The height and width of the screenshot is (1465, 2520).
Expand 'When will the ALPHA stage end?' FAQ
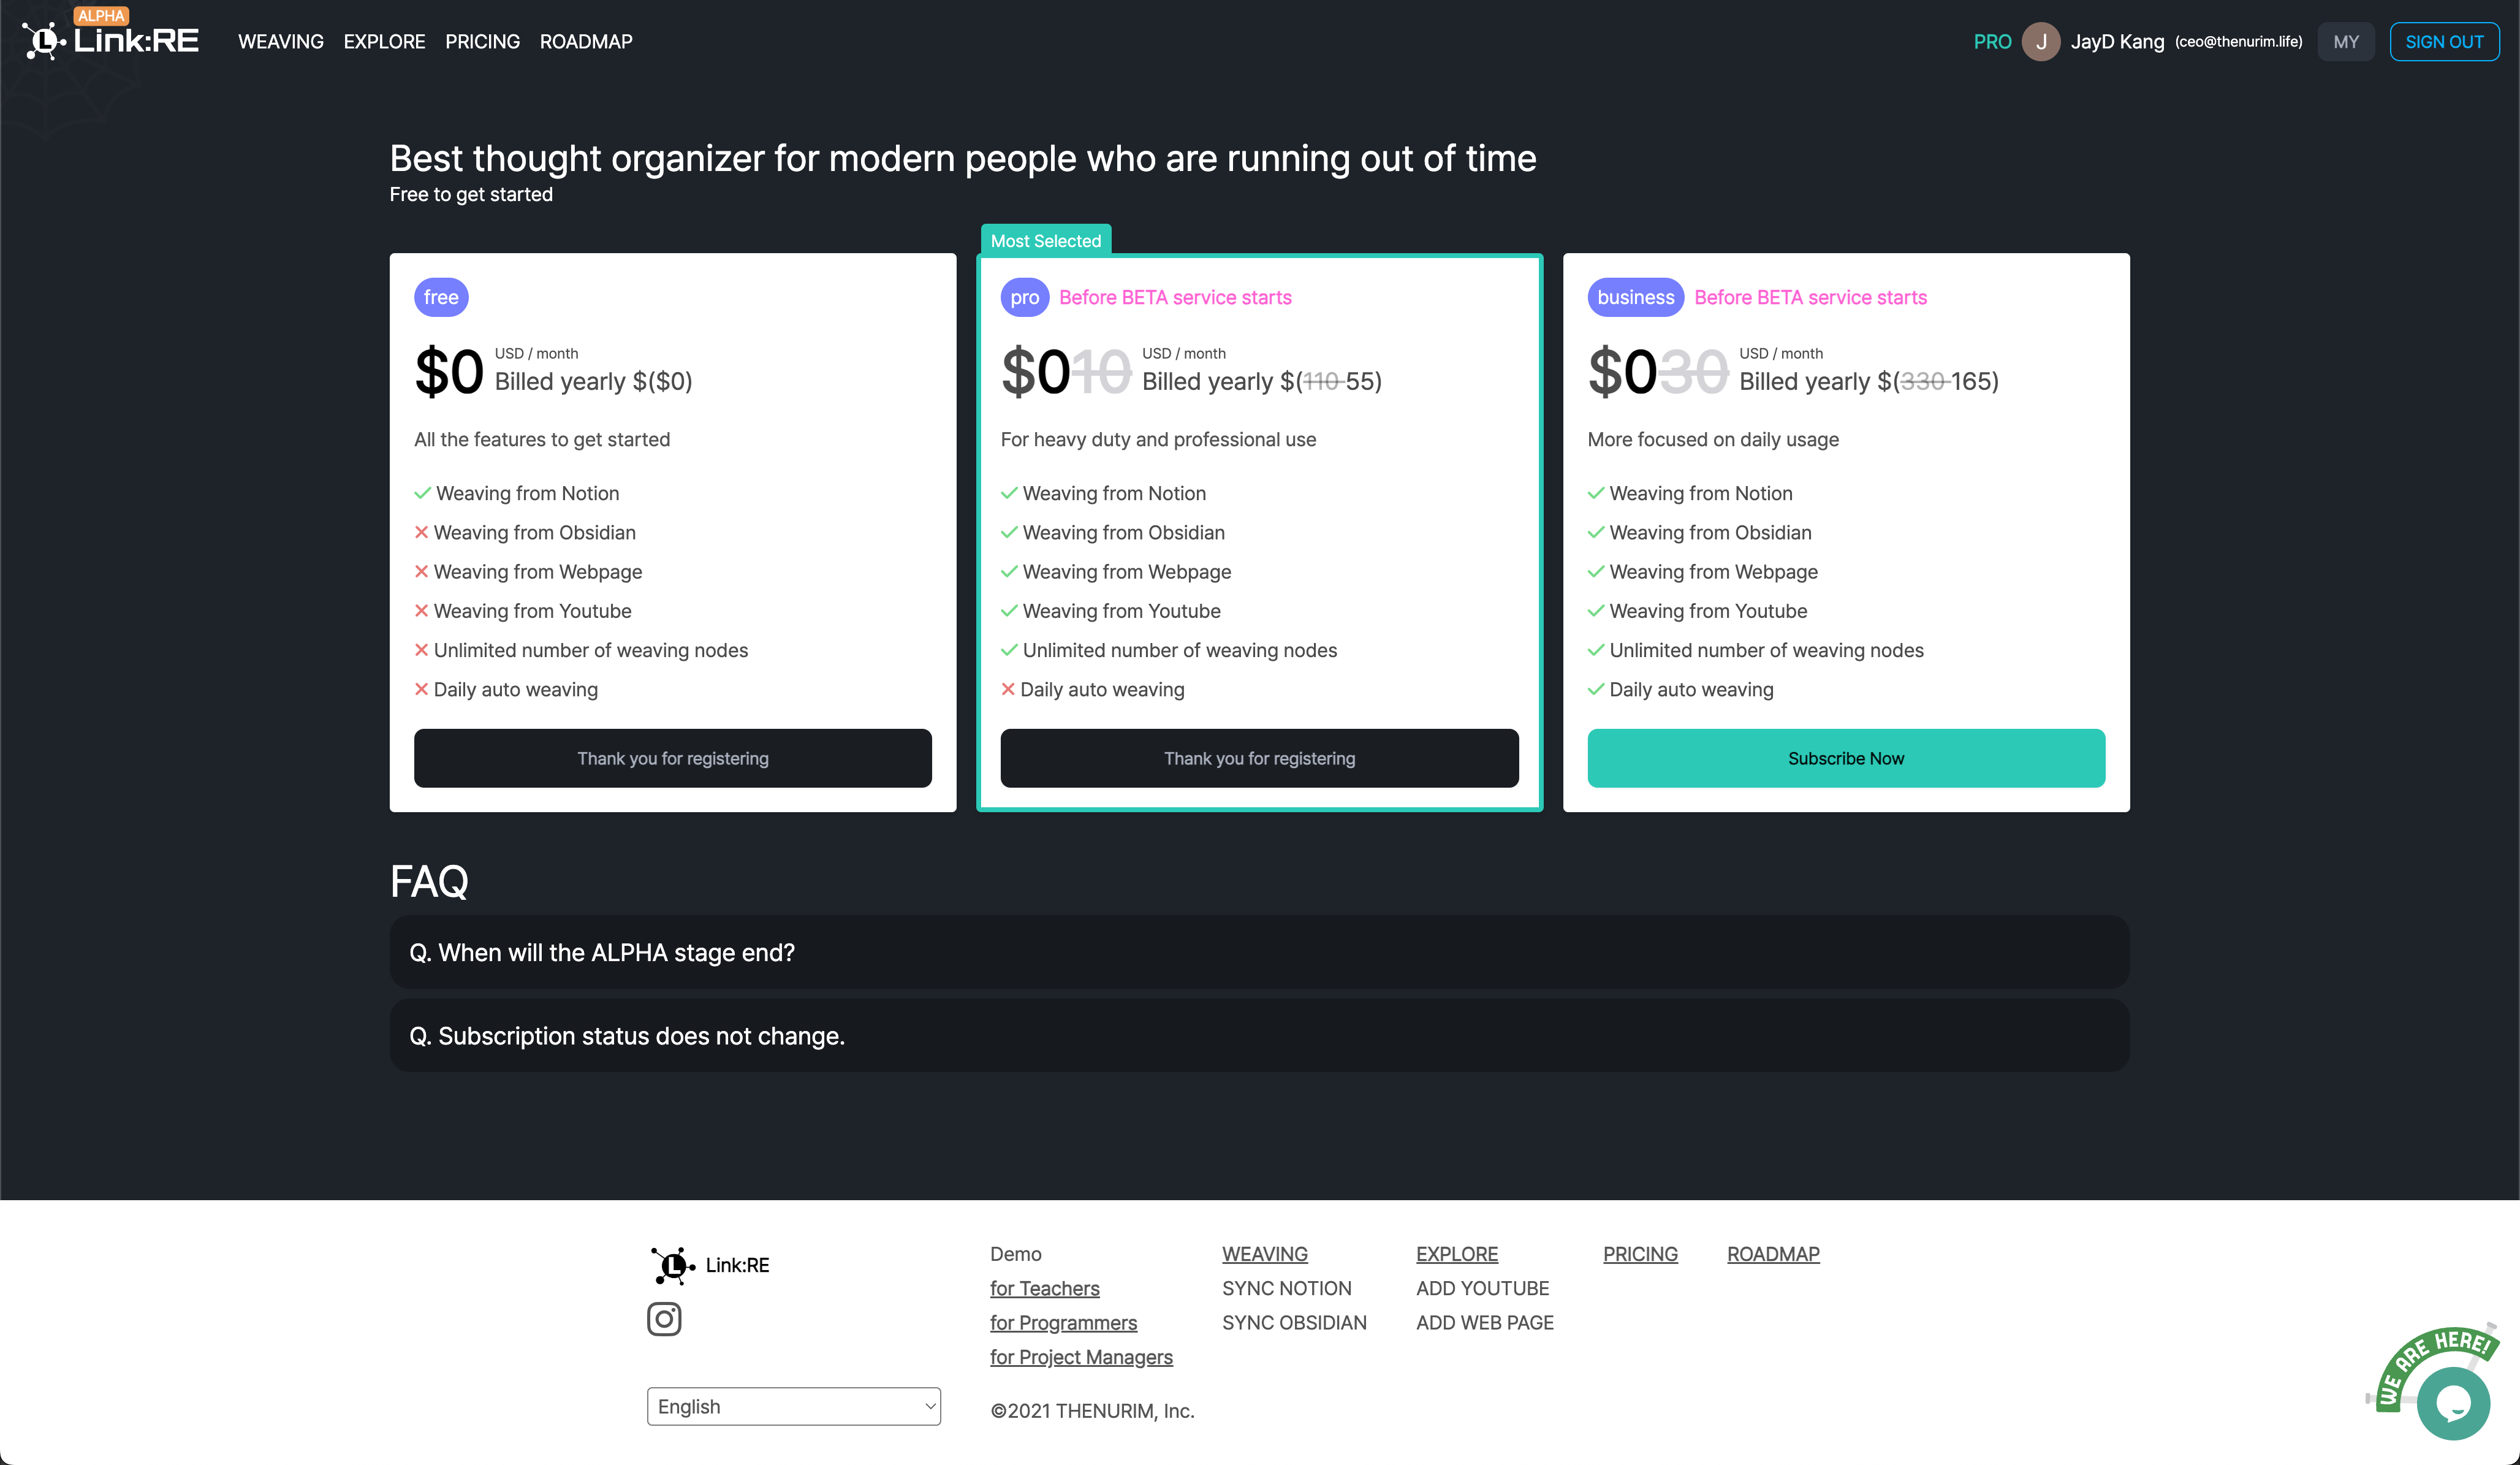[x=1259, y=952]
